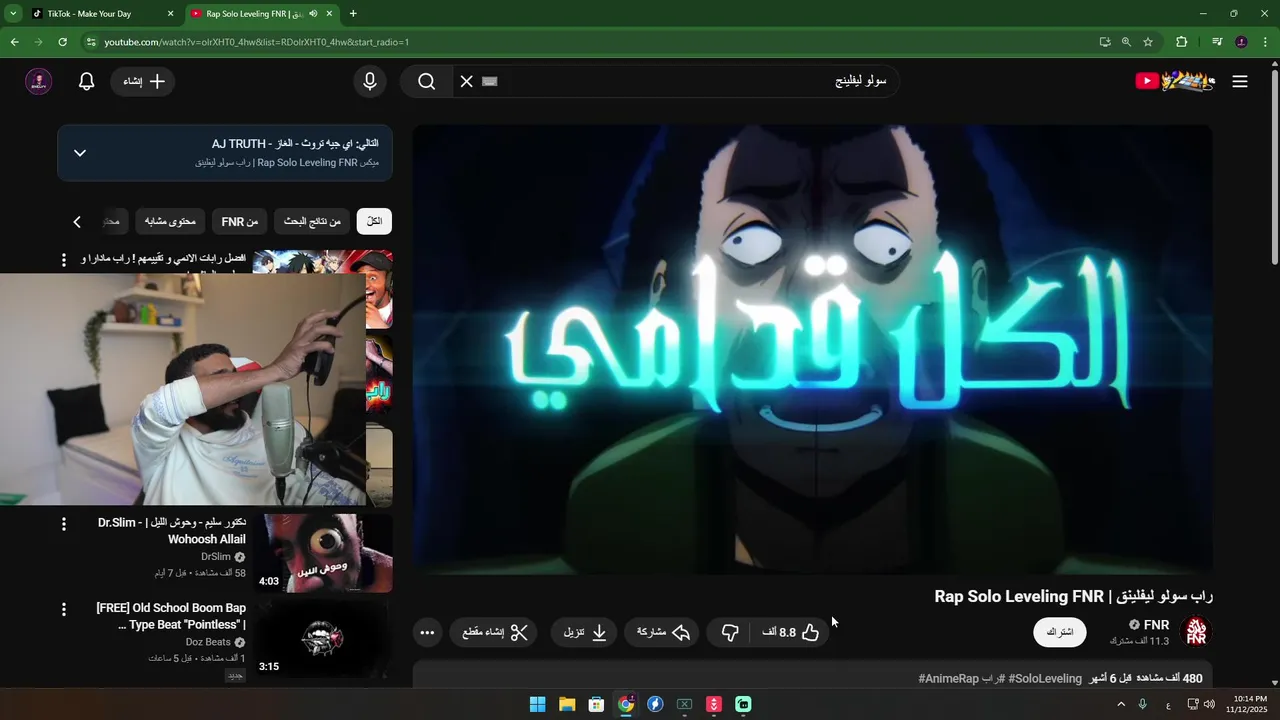Open media control playlist icon in Chrome
Screen dimensions: 1280x720
[1217, 42]
